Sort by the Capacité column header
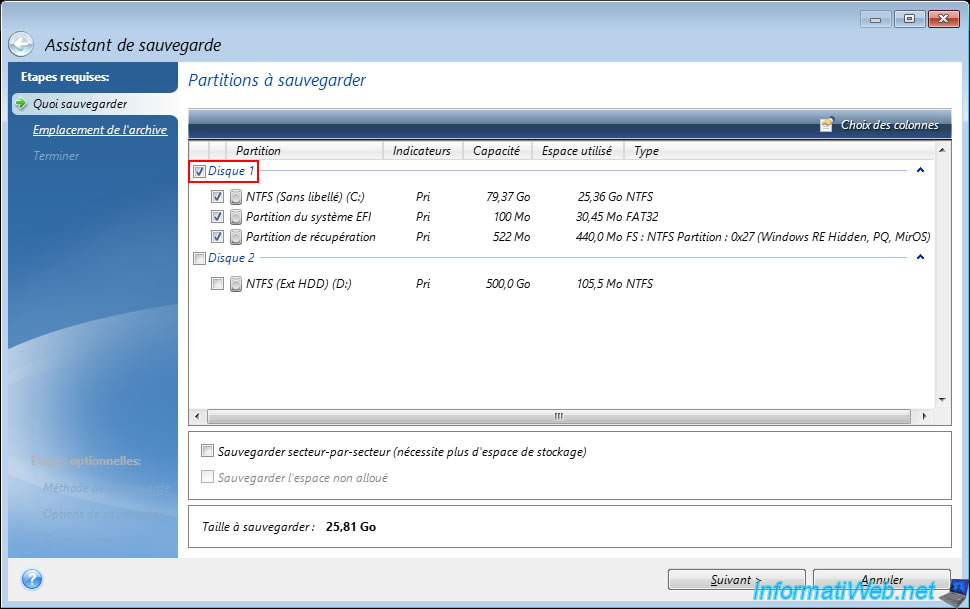Viewport: 970px width, 609px height. [x=496, y=151]
